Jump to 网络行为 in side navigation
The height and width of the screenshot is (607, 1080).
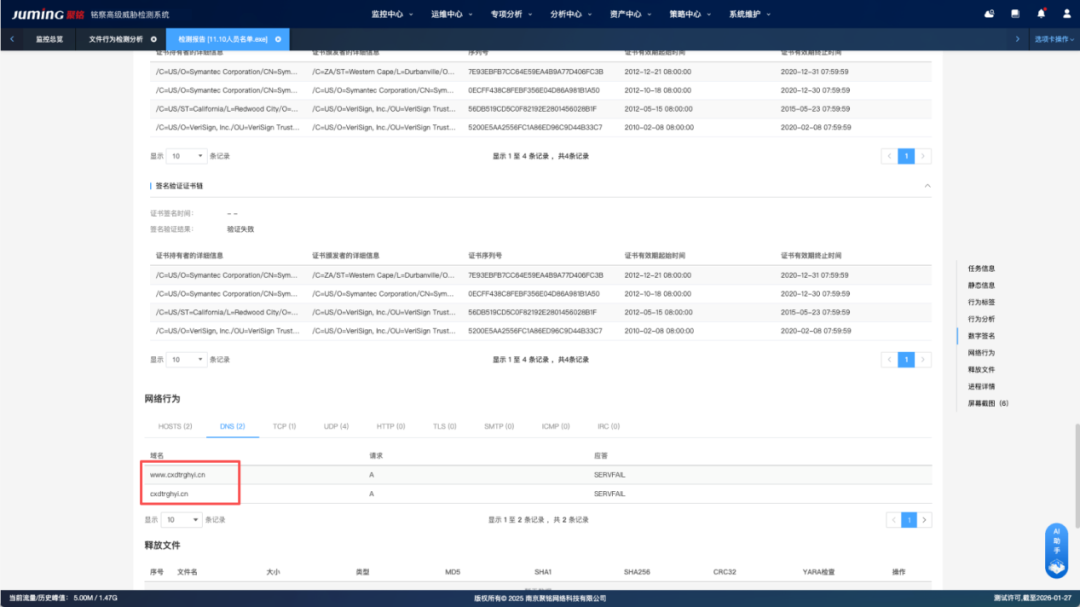(x=981, y=353)
